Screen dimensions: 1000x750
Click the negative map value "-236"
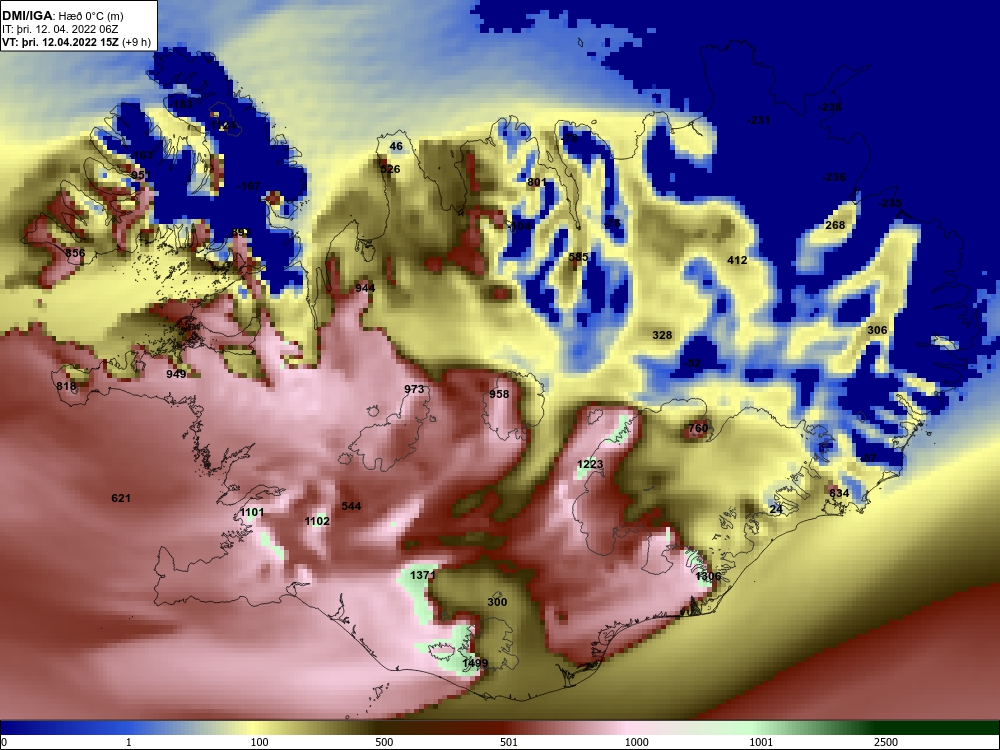tap(834, 177)
